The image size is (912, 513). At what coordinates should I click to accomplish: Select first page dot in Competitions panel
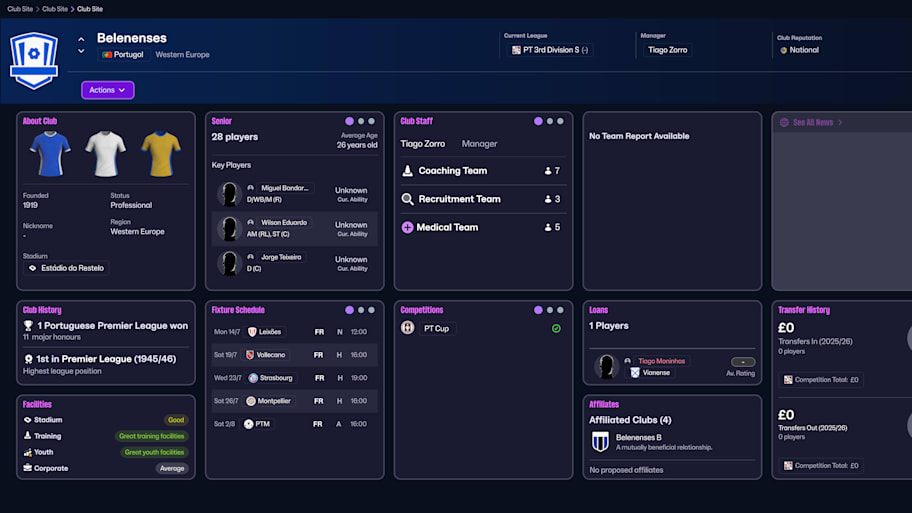pos(539,310)
